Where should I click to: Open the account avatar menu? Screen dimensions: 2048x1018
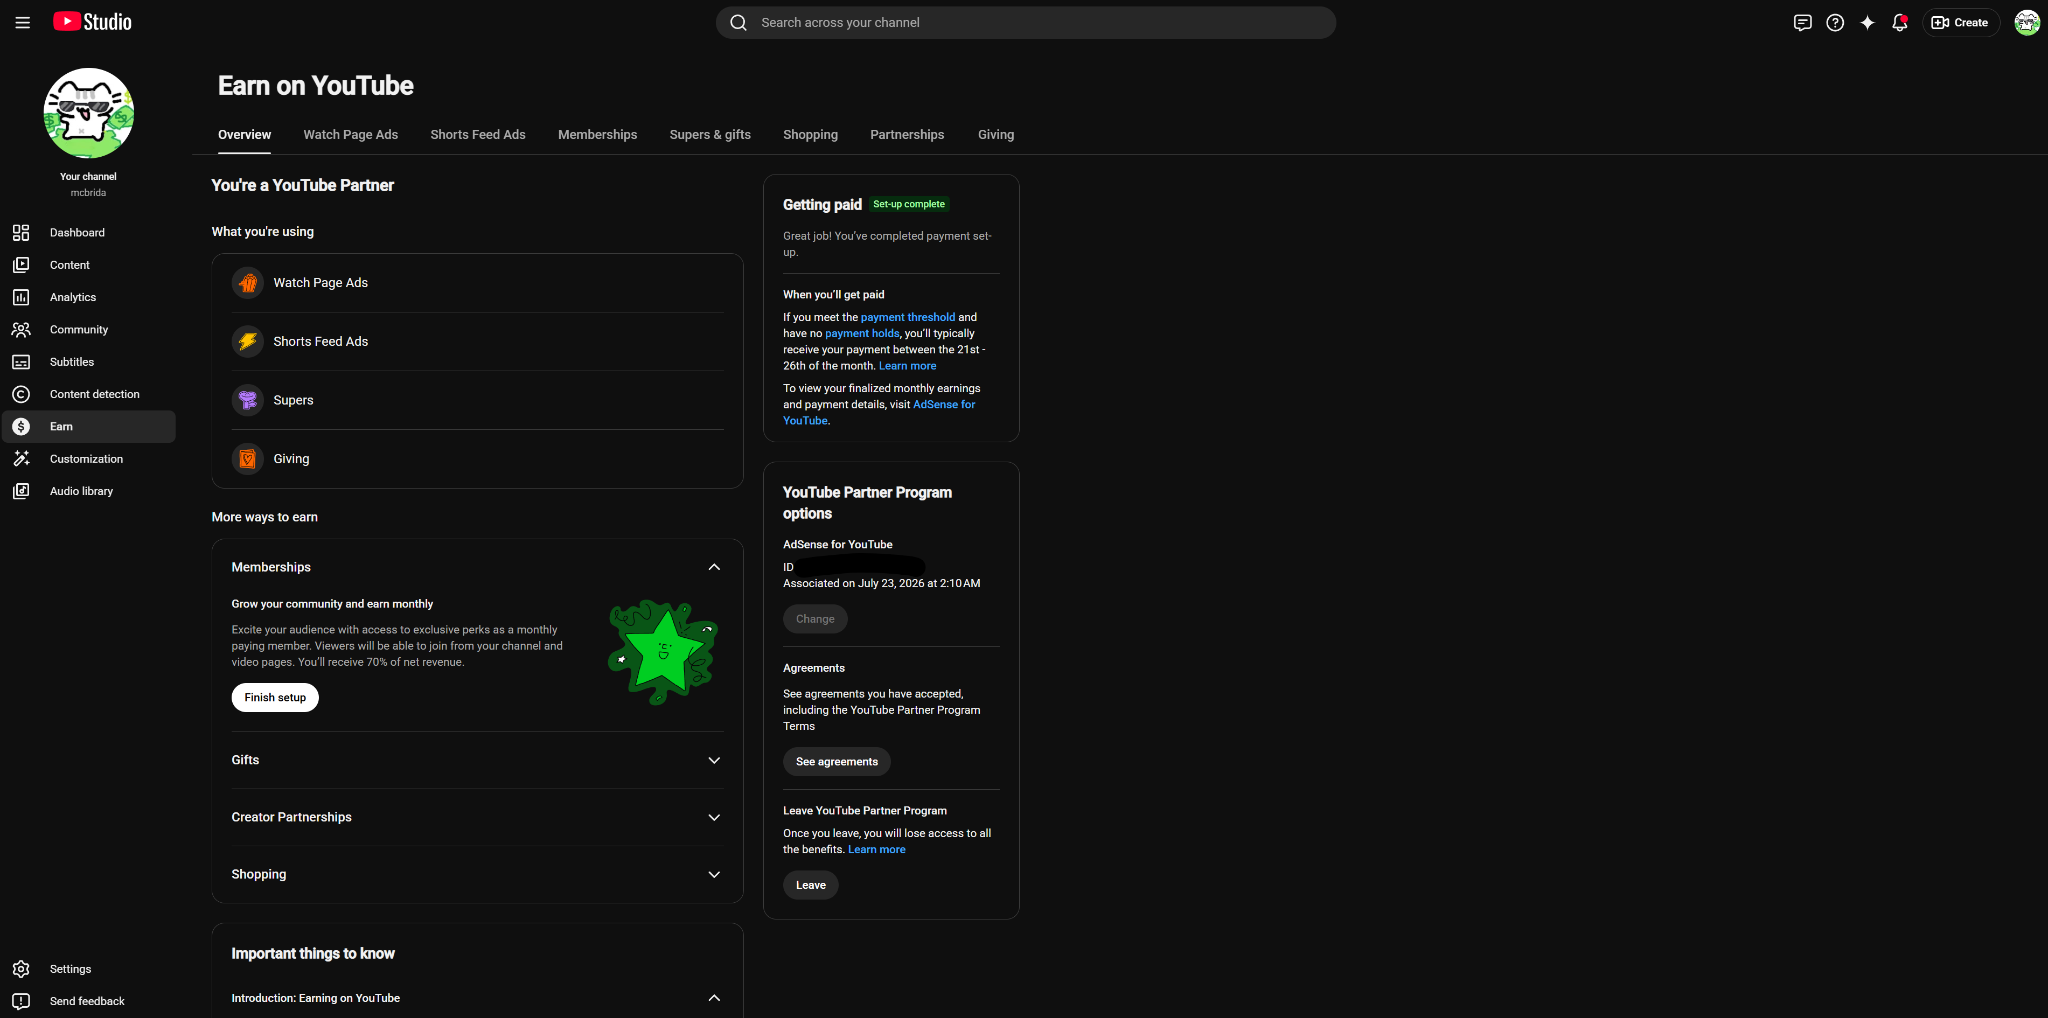(2027, 22)
